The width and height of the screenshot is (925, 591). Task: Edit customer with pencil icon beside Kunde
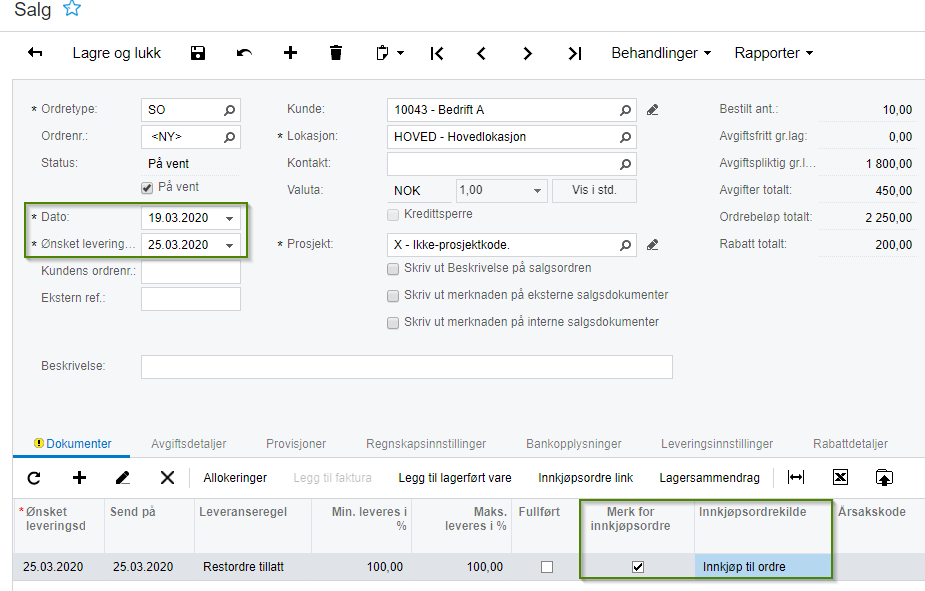(652, 110)
